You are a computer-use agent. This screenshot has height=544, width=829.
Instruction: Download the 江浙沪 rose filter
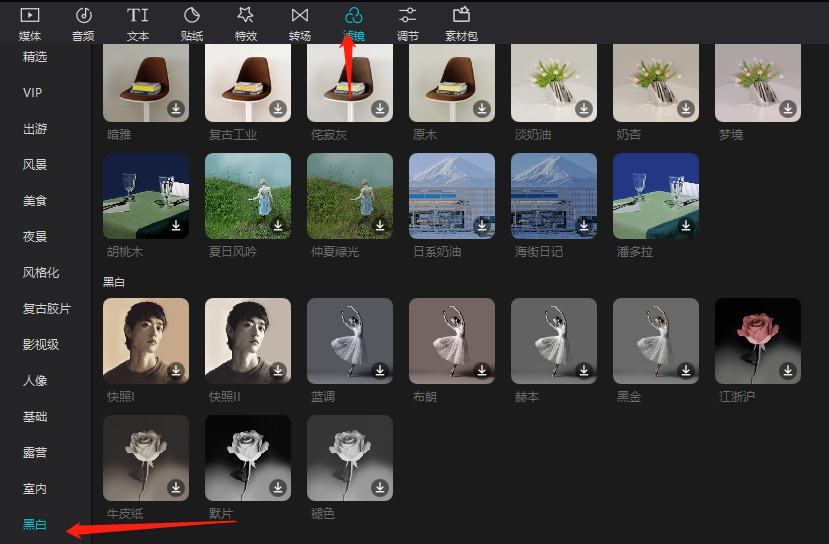788,371
